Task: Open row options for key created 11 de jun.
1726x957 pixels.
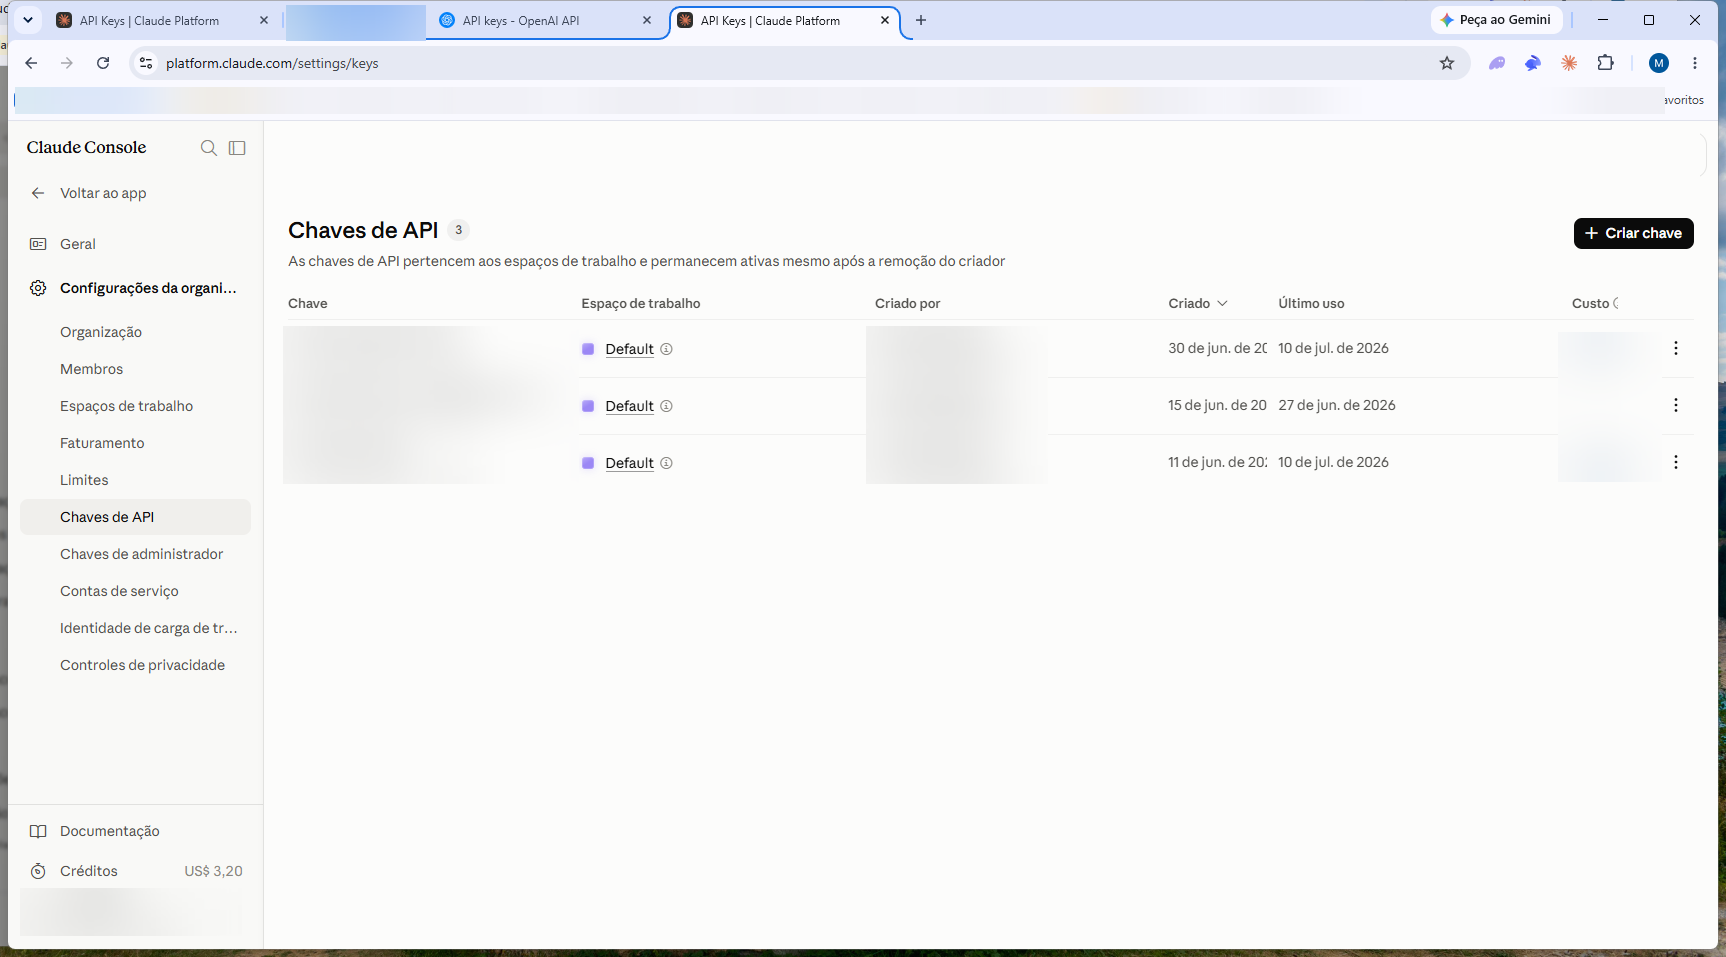Action: (x=1676, y=462)
